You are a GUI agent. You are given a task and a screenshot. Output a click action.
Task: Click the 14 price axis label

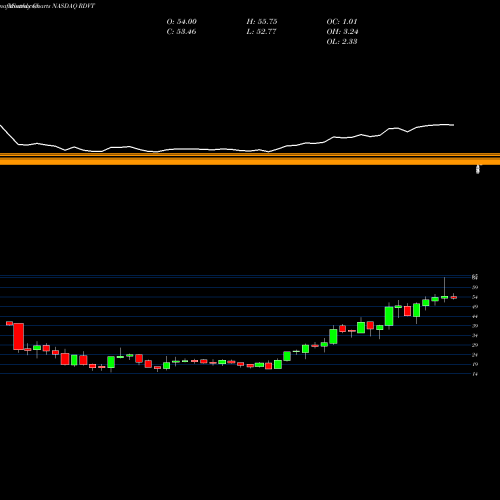click(x=475, y=374)
